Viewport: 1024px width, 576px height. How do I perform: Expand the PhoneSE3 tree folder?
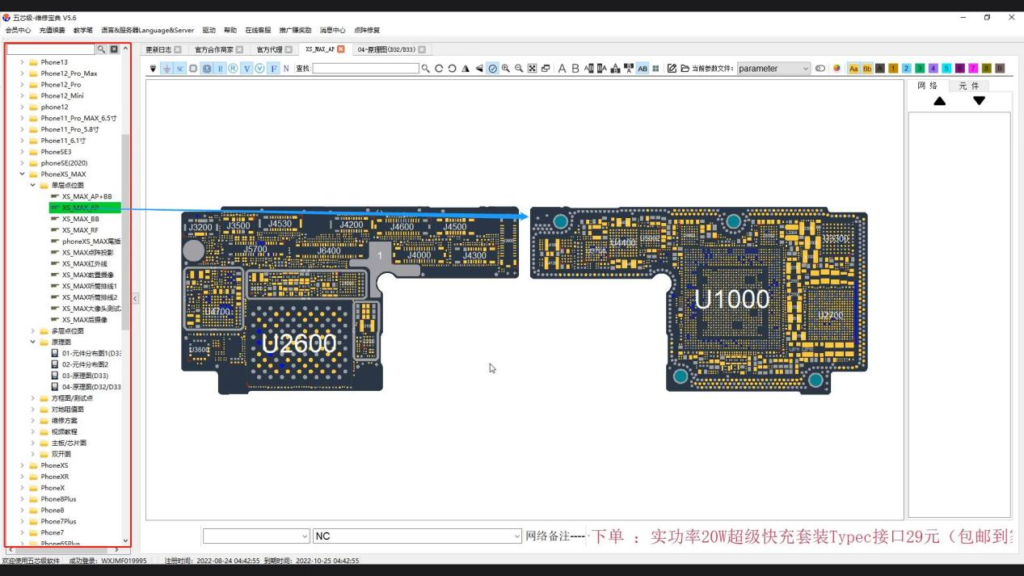pos(22,152)
